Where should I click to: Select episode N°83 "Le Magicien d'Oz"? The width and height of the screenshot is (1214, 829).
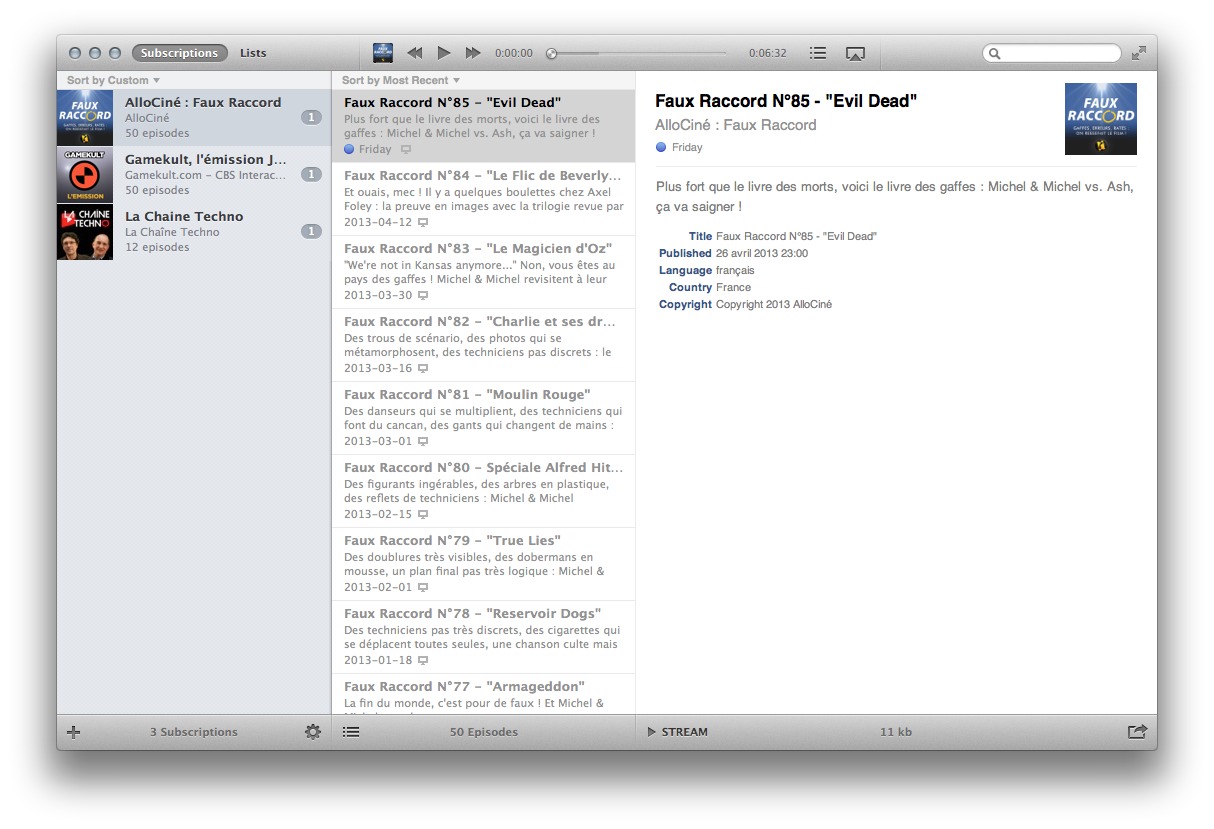point(484,272)
